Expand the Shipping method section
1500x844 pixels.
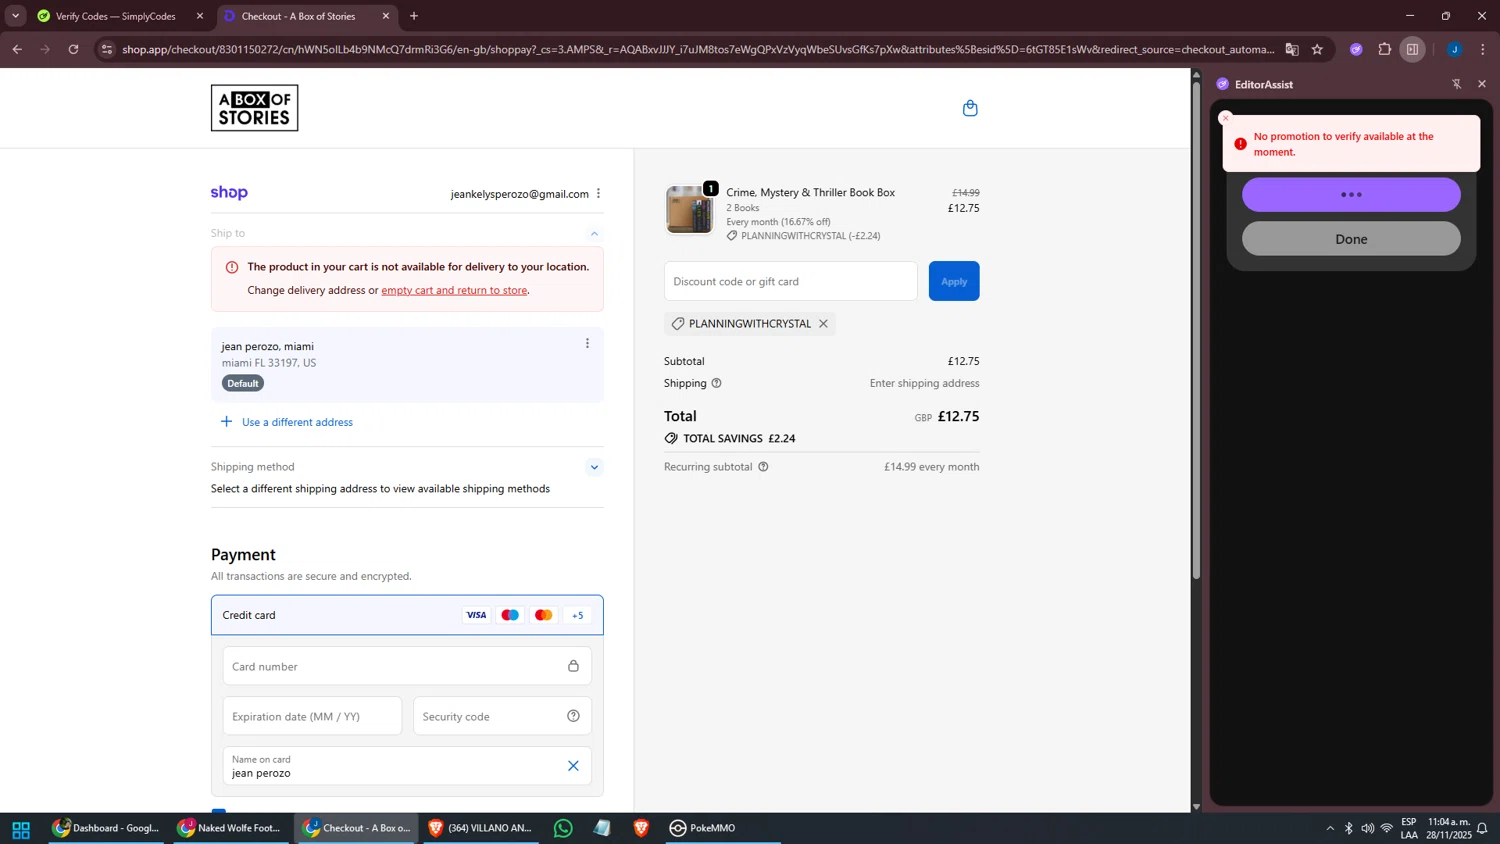(594, 467)
